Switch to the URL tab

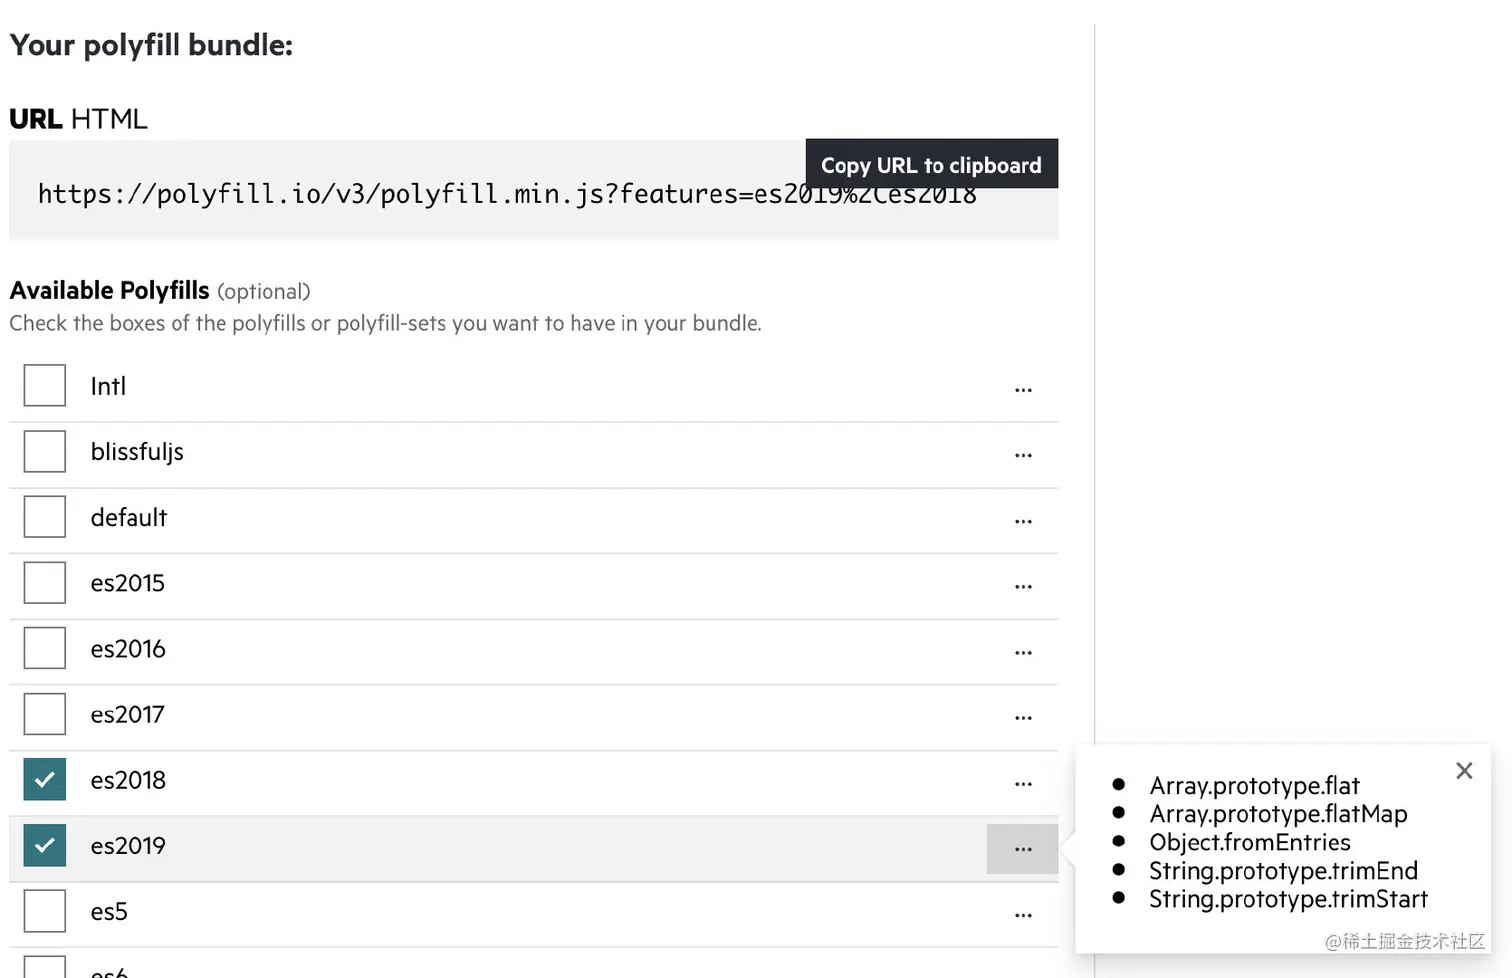[x=36, y=119]
